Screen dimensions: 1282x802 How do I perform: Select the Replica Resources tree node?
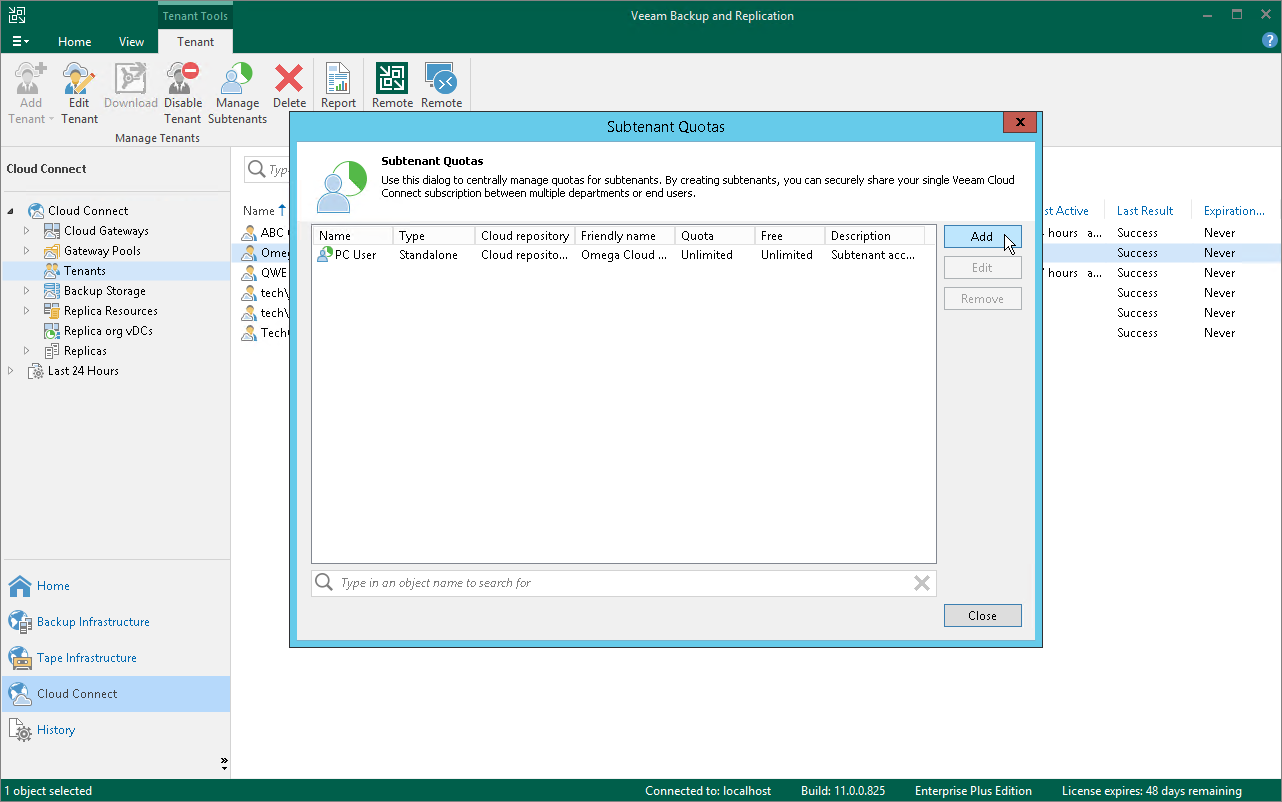pyautogui.click(x=111, y=311)
